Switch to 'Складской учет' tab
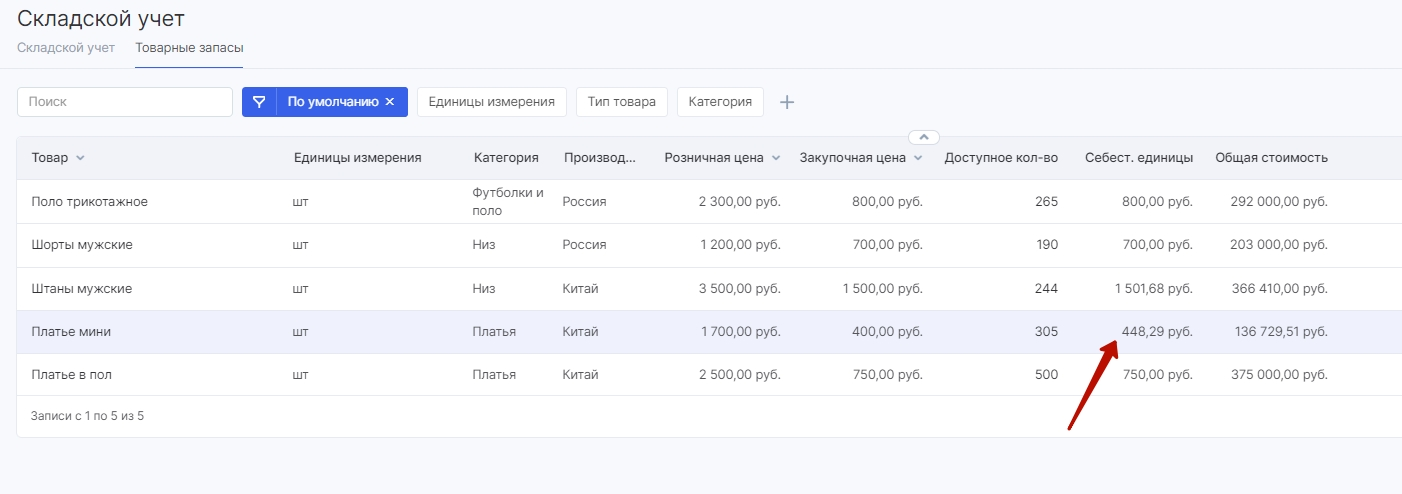The width and height of the screenshot is (1402, 494). pyautogui.click(x=66, y=48)
